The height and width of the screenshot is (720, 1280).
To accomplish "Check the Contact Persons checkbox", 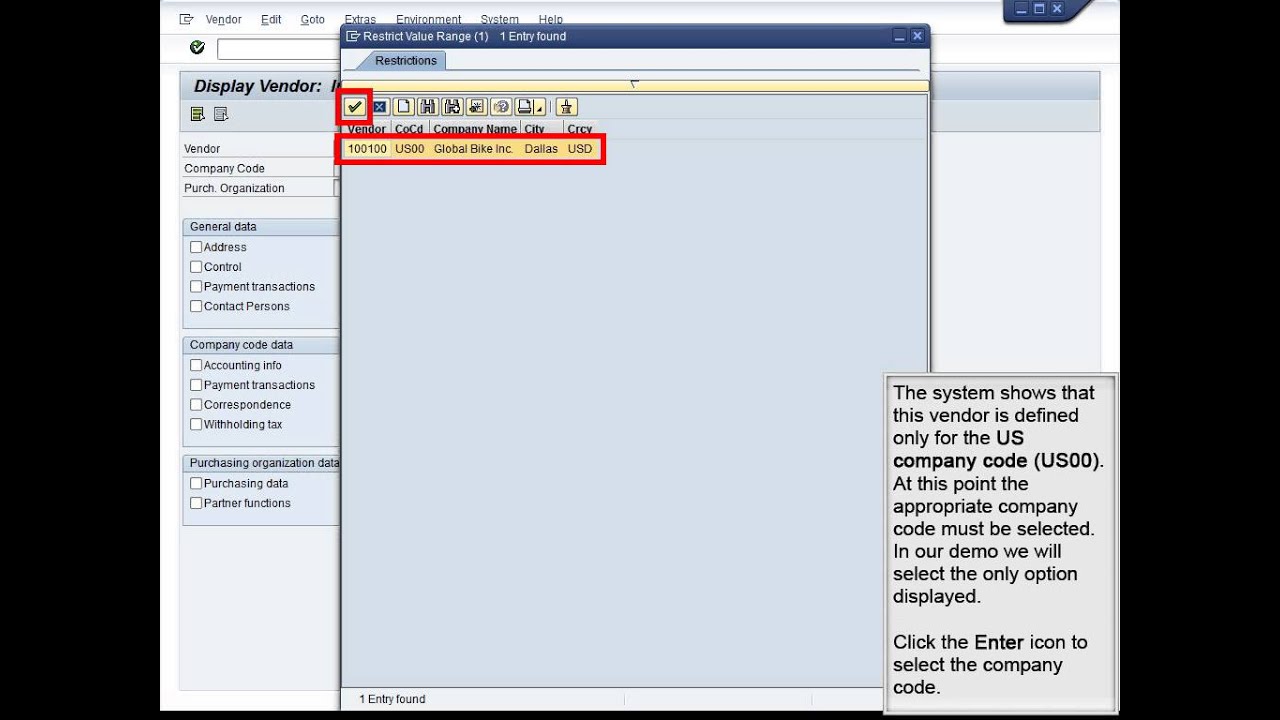I will (x=196, y=306).
